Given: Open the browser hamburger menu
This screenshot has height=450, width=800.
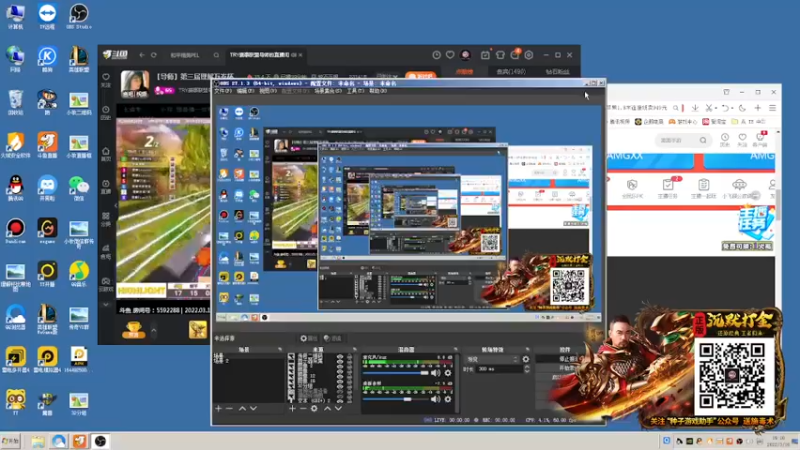Looking at the screenshot, I should [772, 108].
